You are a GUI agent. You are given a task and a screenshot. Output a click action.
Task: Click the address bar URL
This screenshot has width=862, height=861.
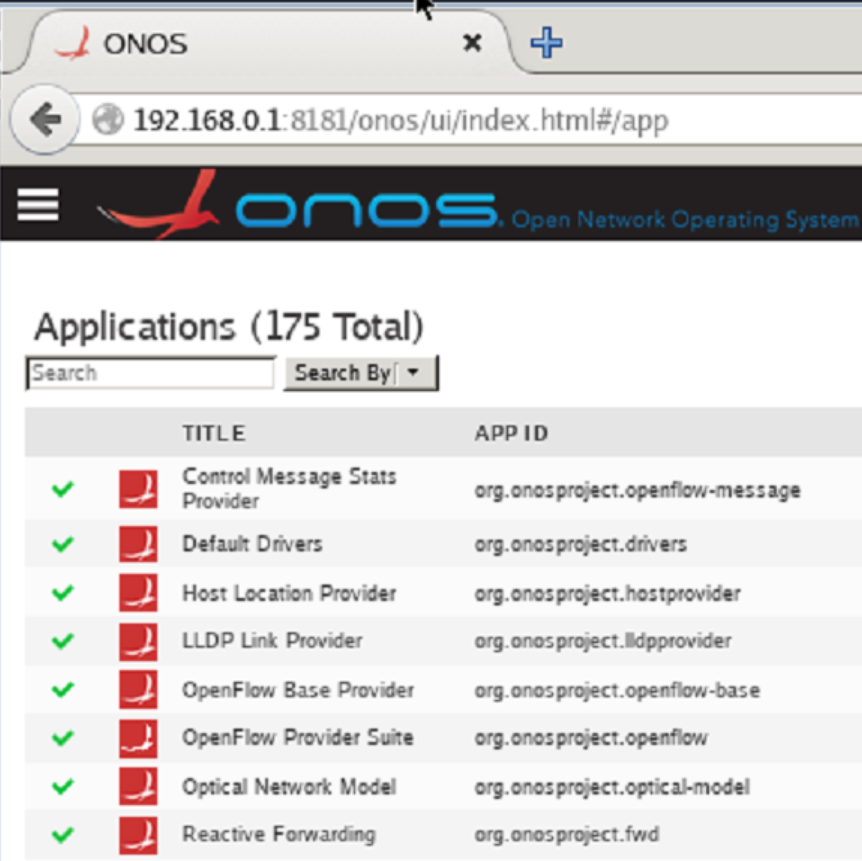click(x=401, y=120)
